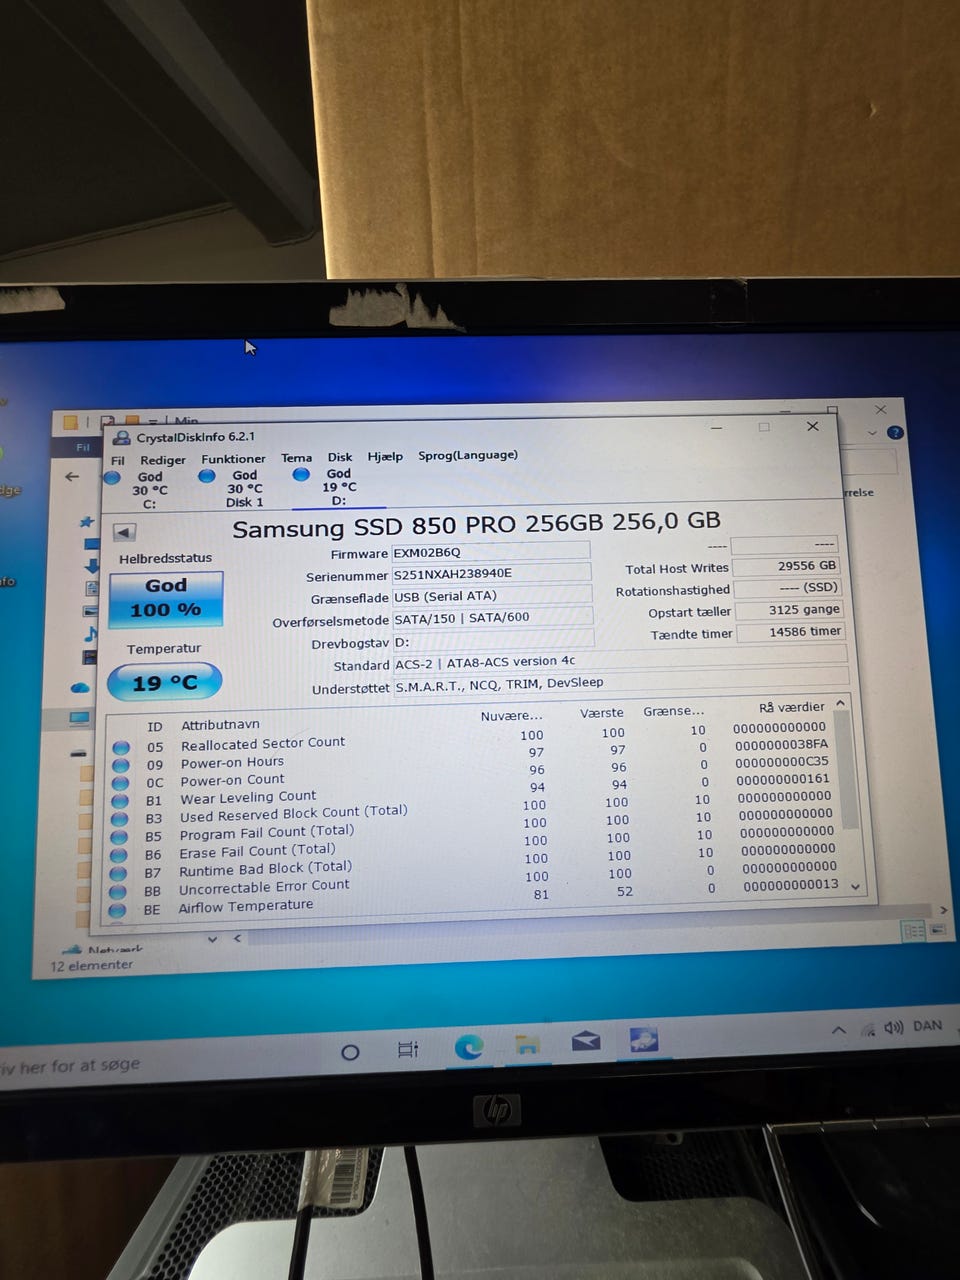Click the Standard ACS-2 text field
Image resolution: width=960 pixels, height=1280 pixels.
coord(620,661)
